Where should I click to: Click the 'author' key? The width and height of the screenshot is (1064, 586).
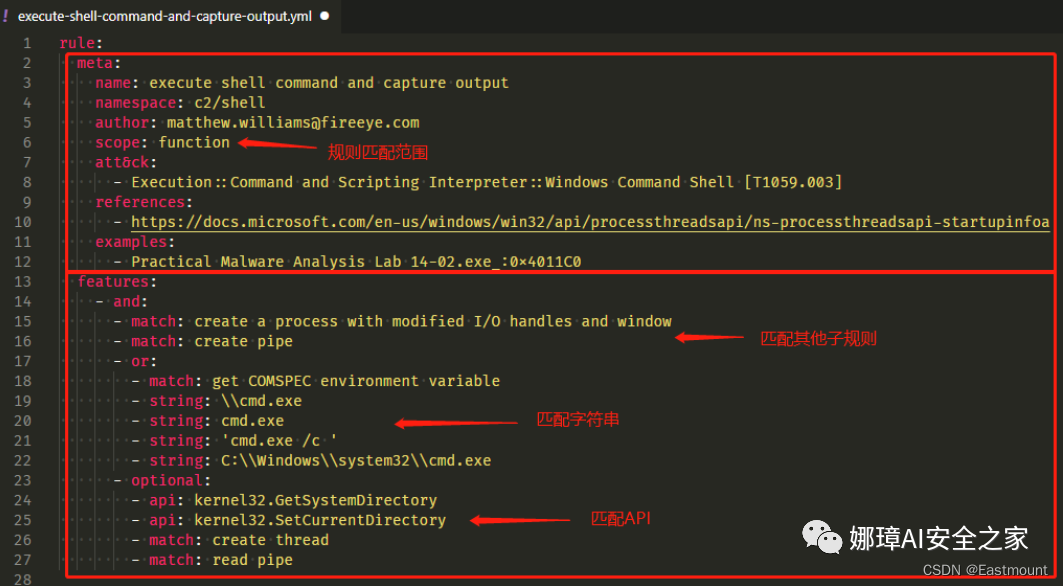pos(122,123)
